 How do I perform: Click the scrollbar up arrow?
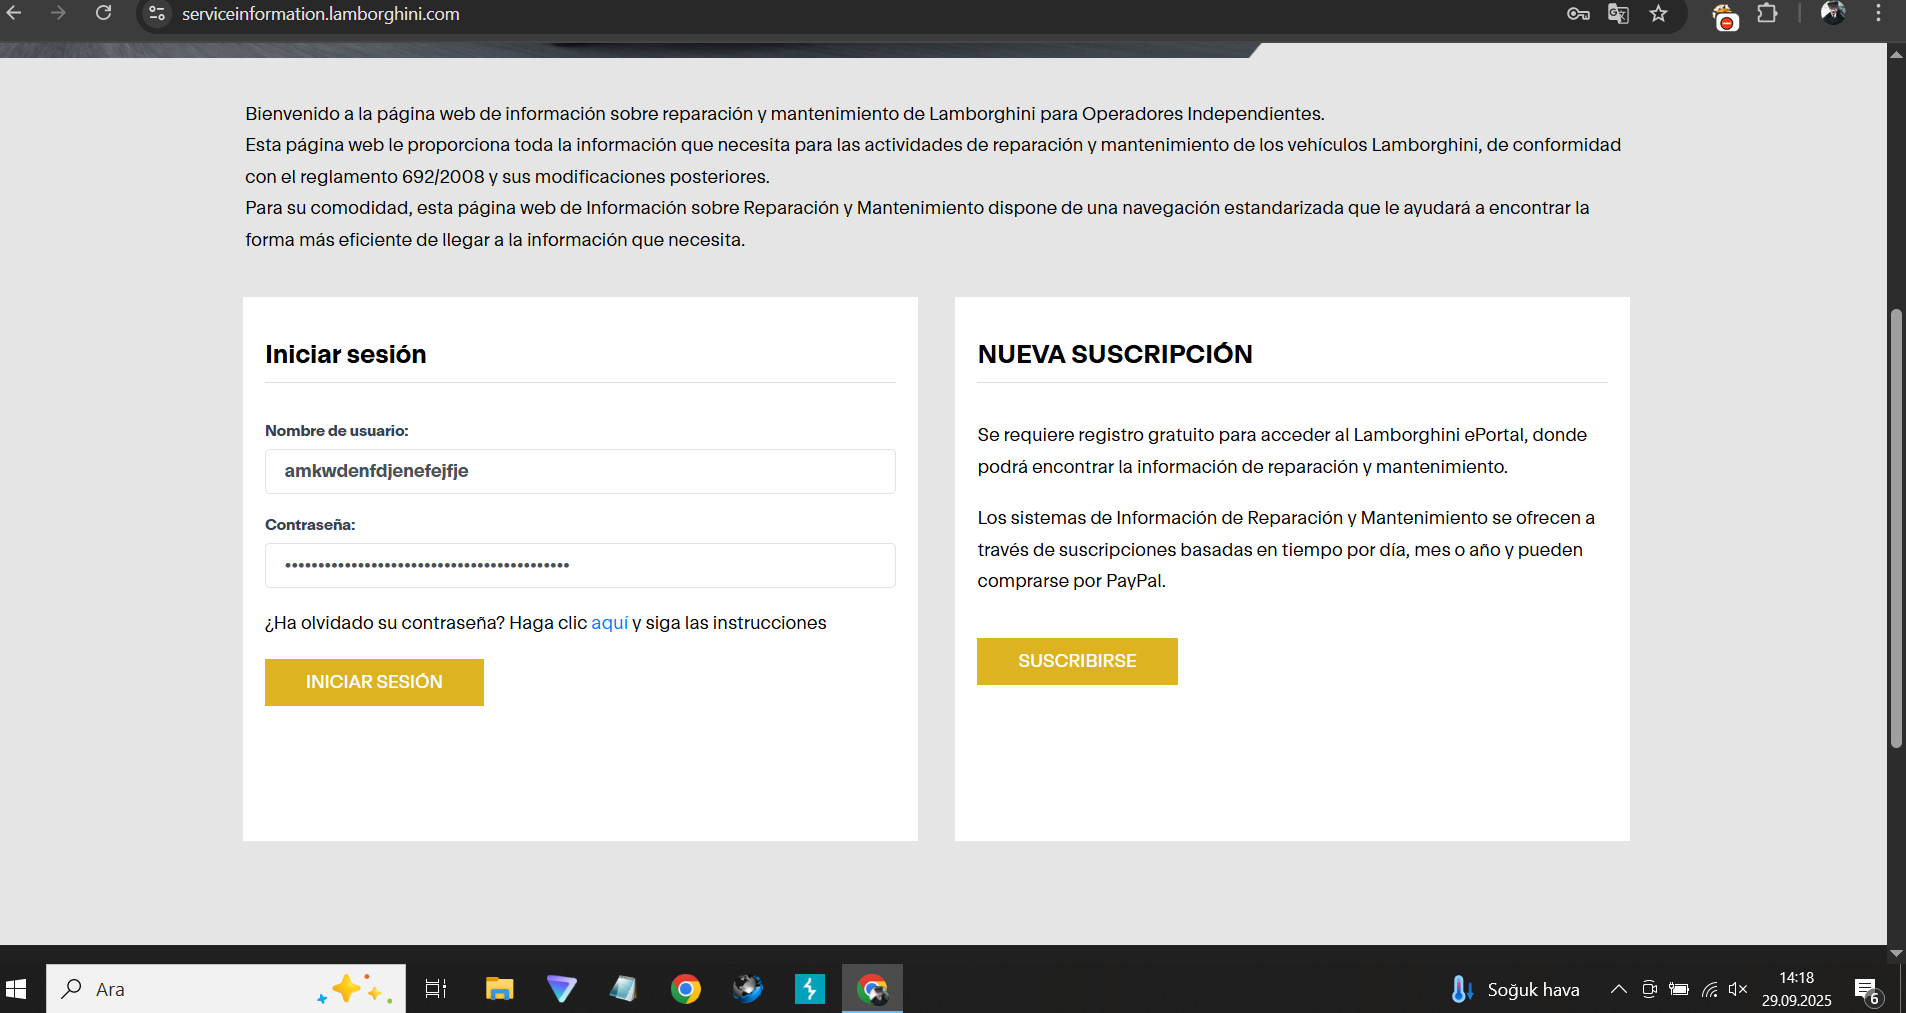[1896, 54]
